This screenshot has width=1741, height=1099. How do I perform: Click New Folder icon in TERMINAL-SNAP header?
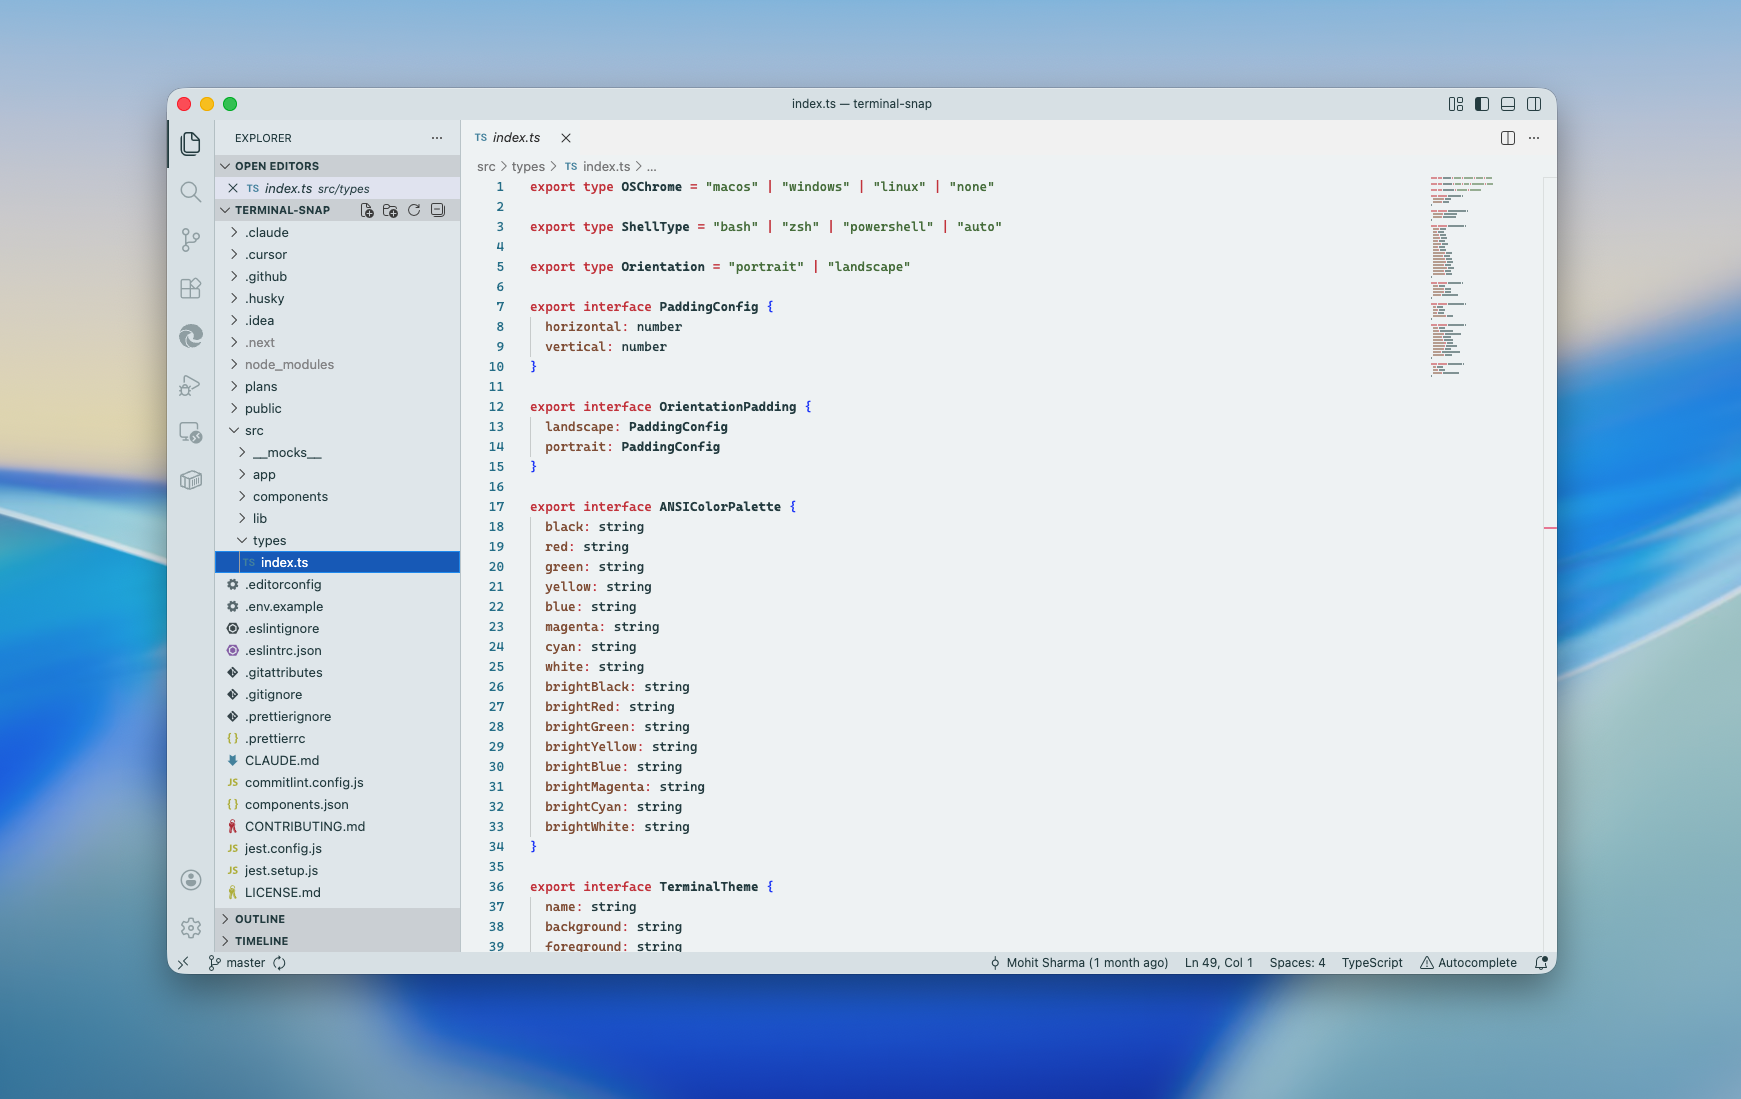click(390, 210)
